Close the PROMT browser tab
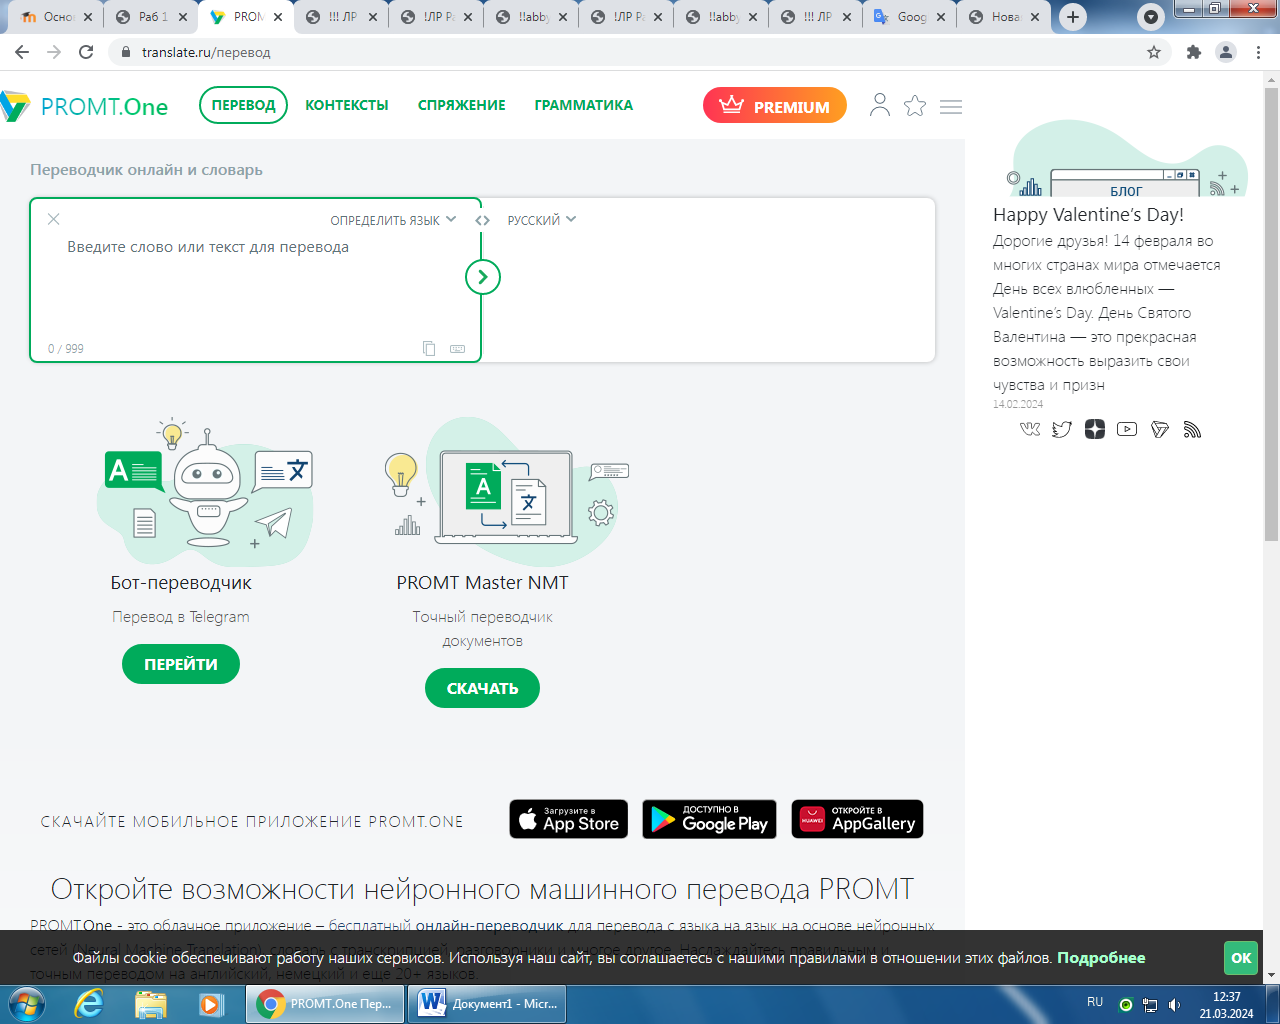Image resolution: width=1280 pixels, height=1024 pixels. click(x=278, y=17)
